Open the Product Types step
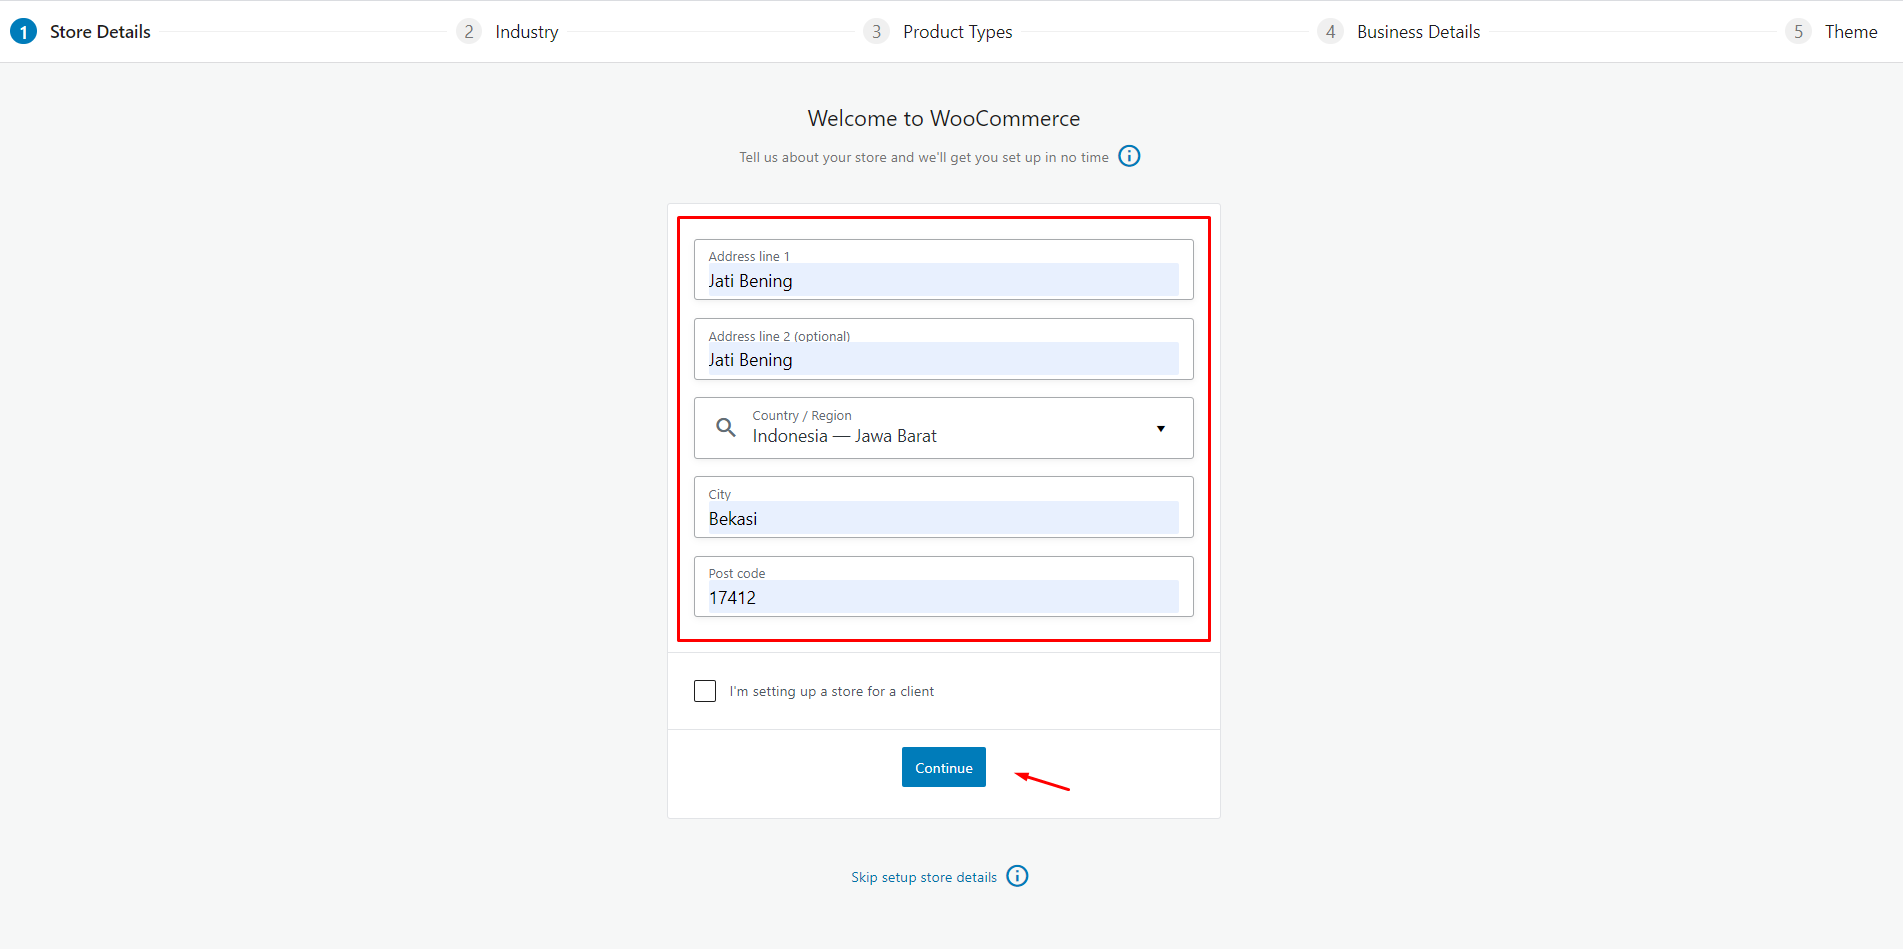This screenshot has height=949, width=1903. coord(957,32)
